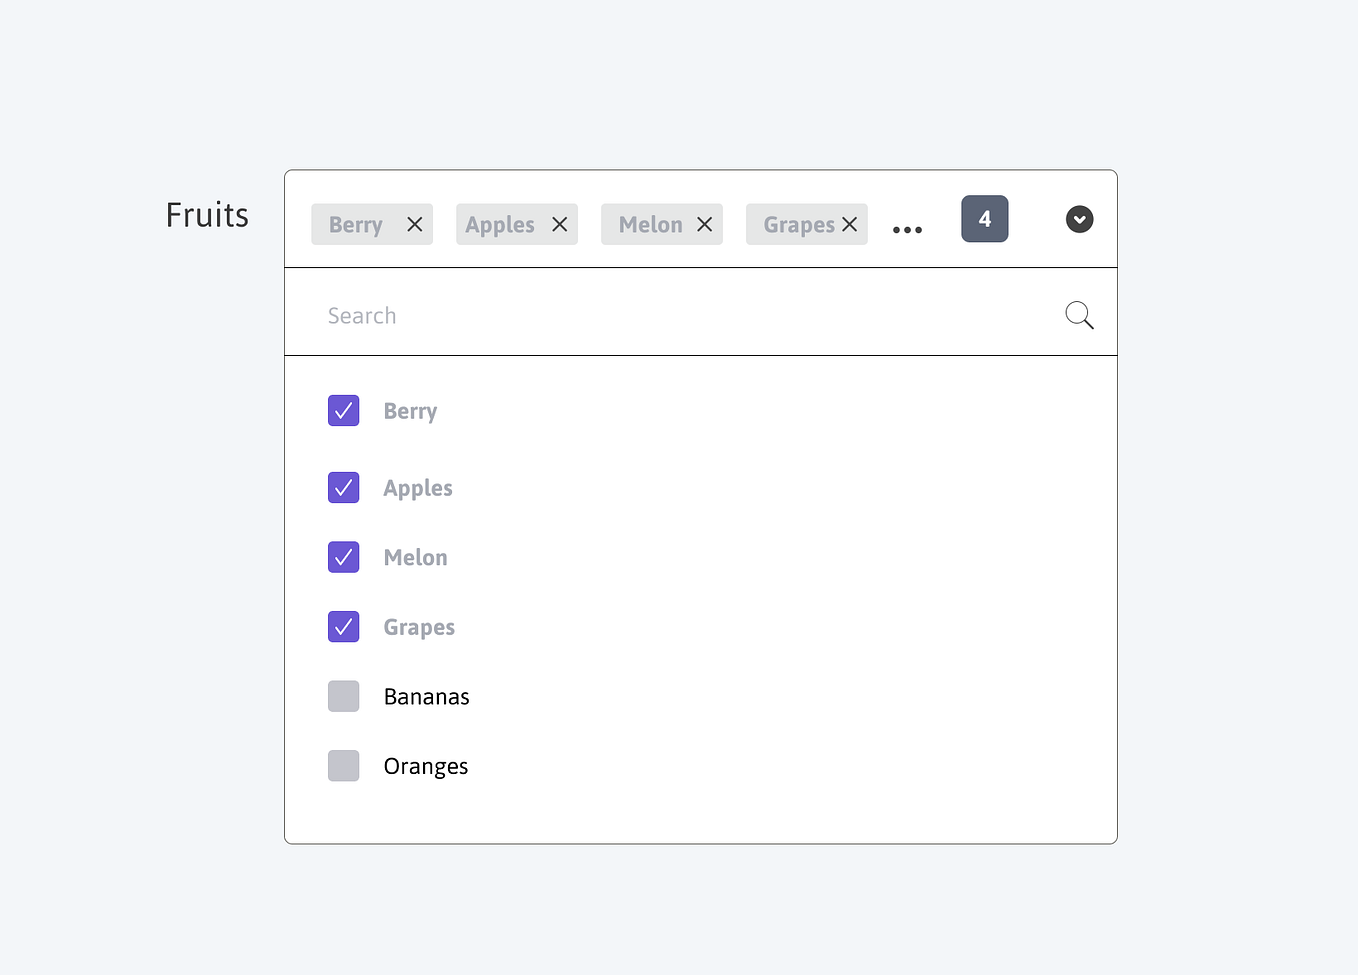The height and width of the screenshot is (975, 1358).
Task: Select the Bananas option label
Action: coord(427,697)
